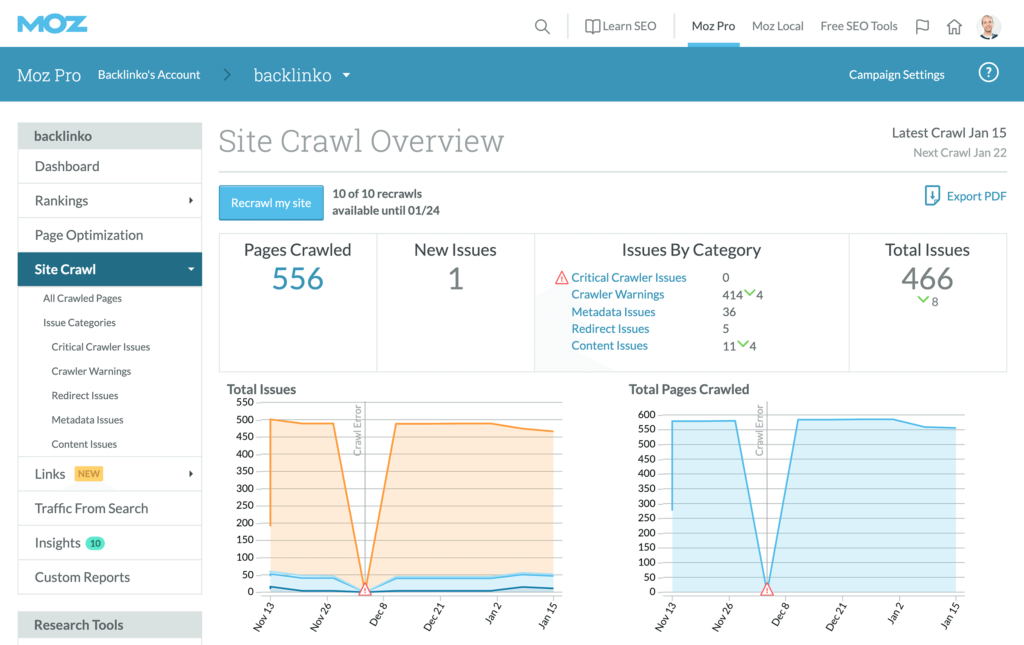Click the Research Tools sidebar header
Screen dimensions: 1024x645
110,625
